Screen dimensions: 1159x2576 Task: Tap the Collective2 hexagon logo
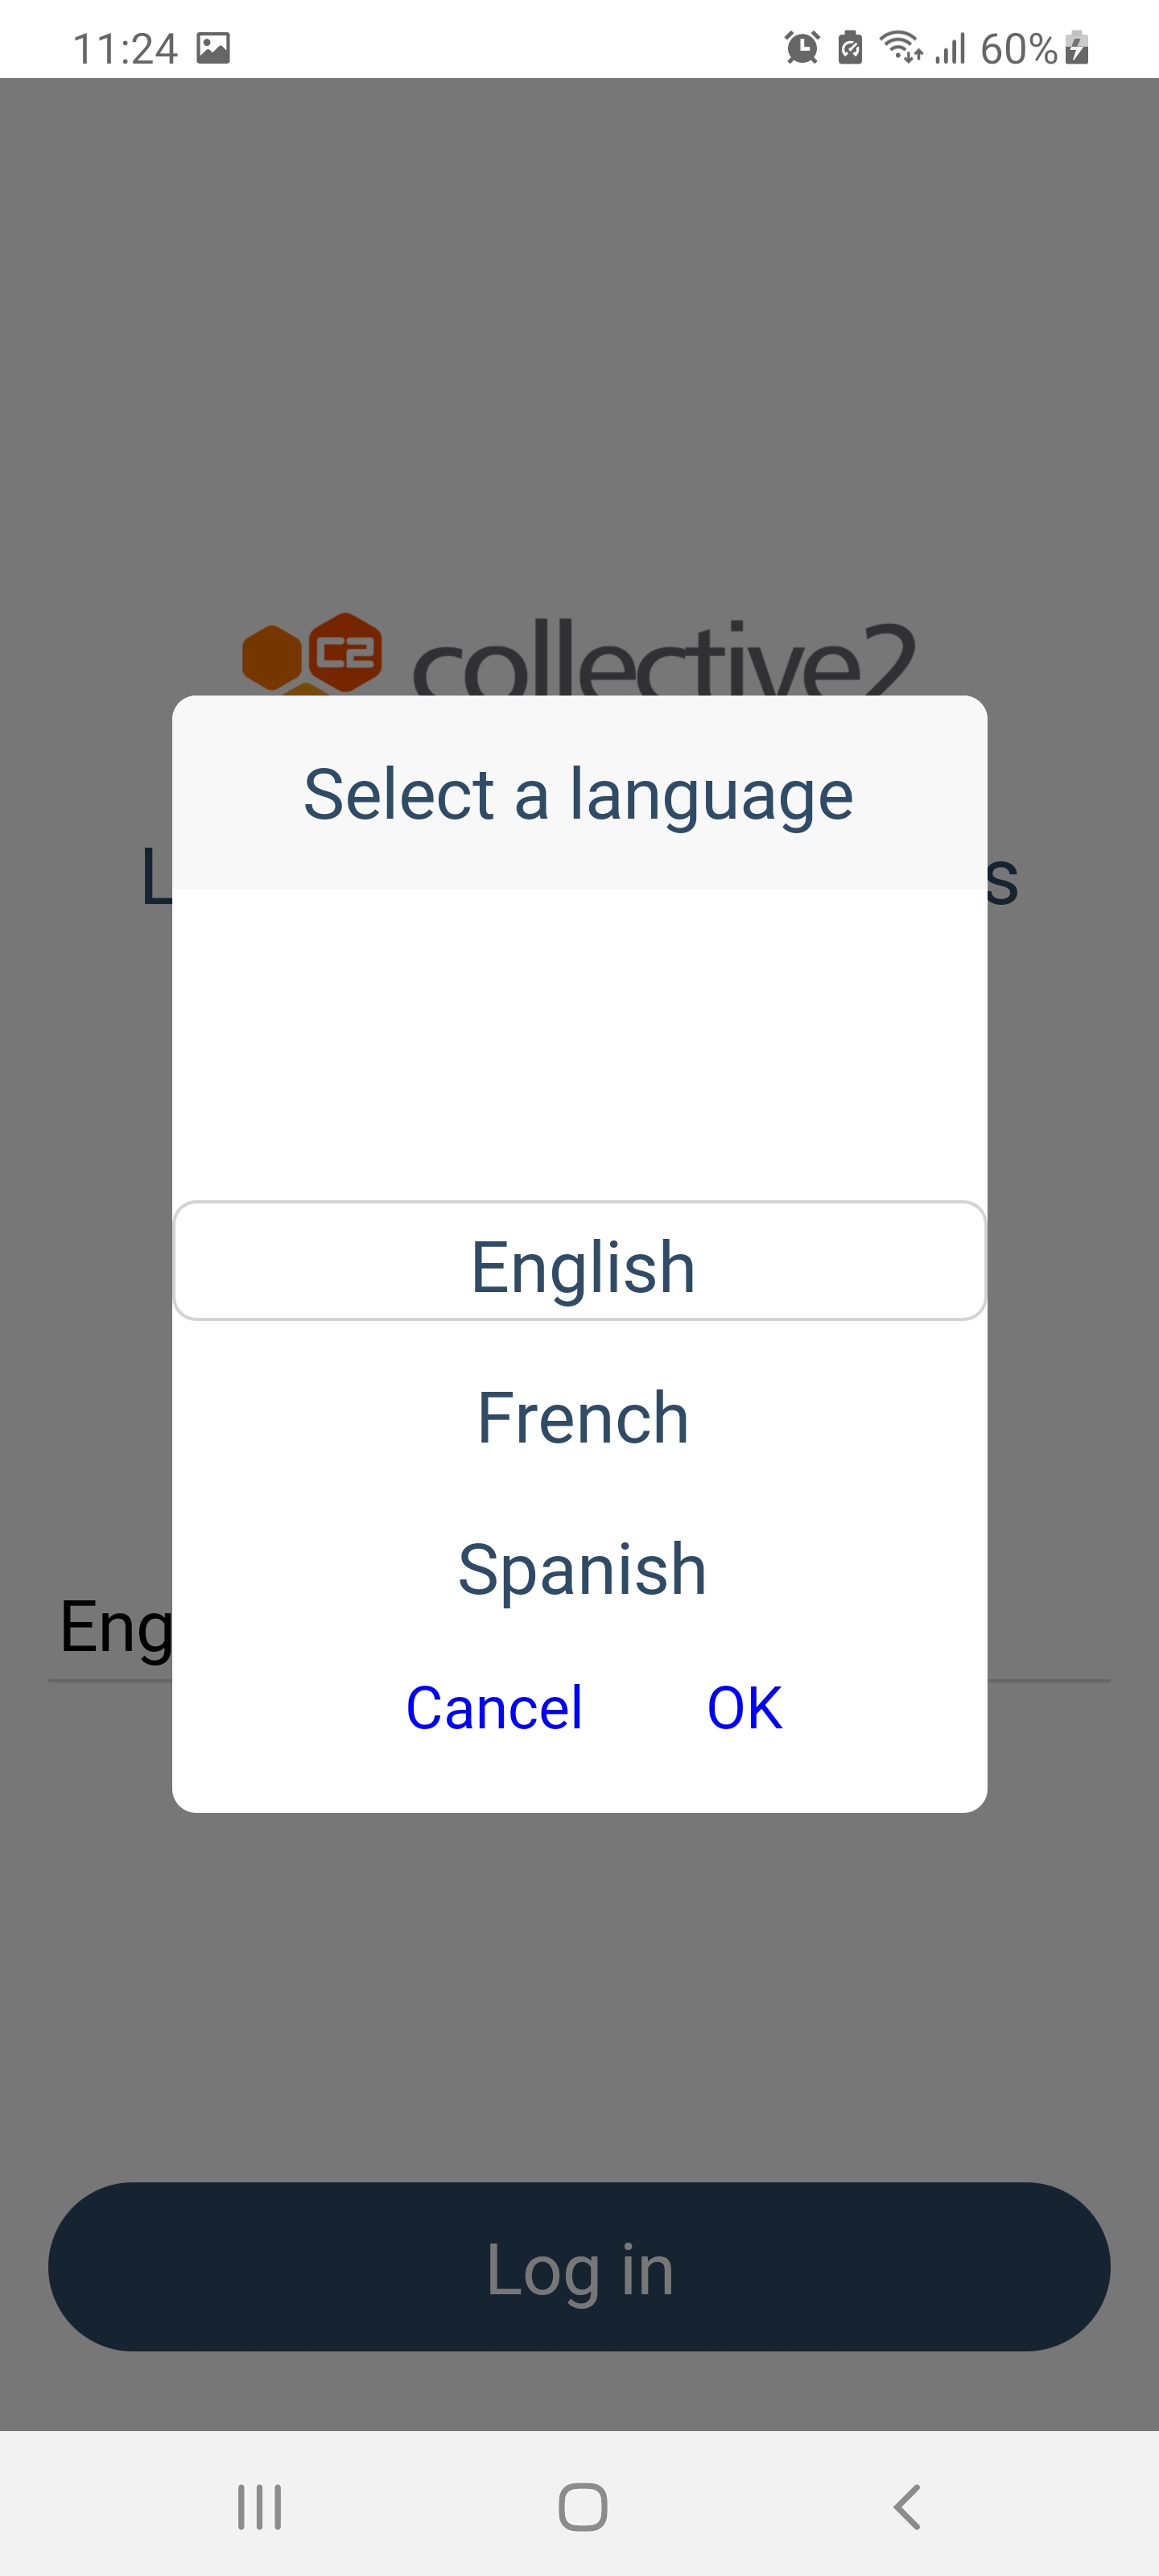click(x=312, y=653)
